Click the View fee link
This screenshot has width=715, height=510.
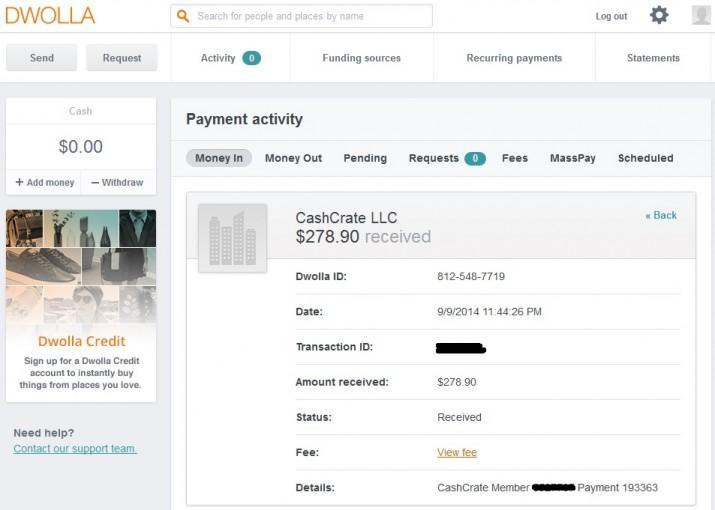tap(457, 453)
